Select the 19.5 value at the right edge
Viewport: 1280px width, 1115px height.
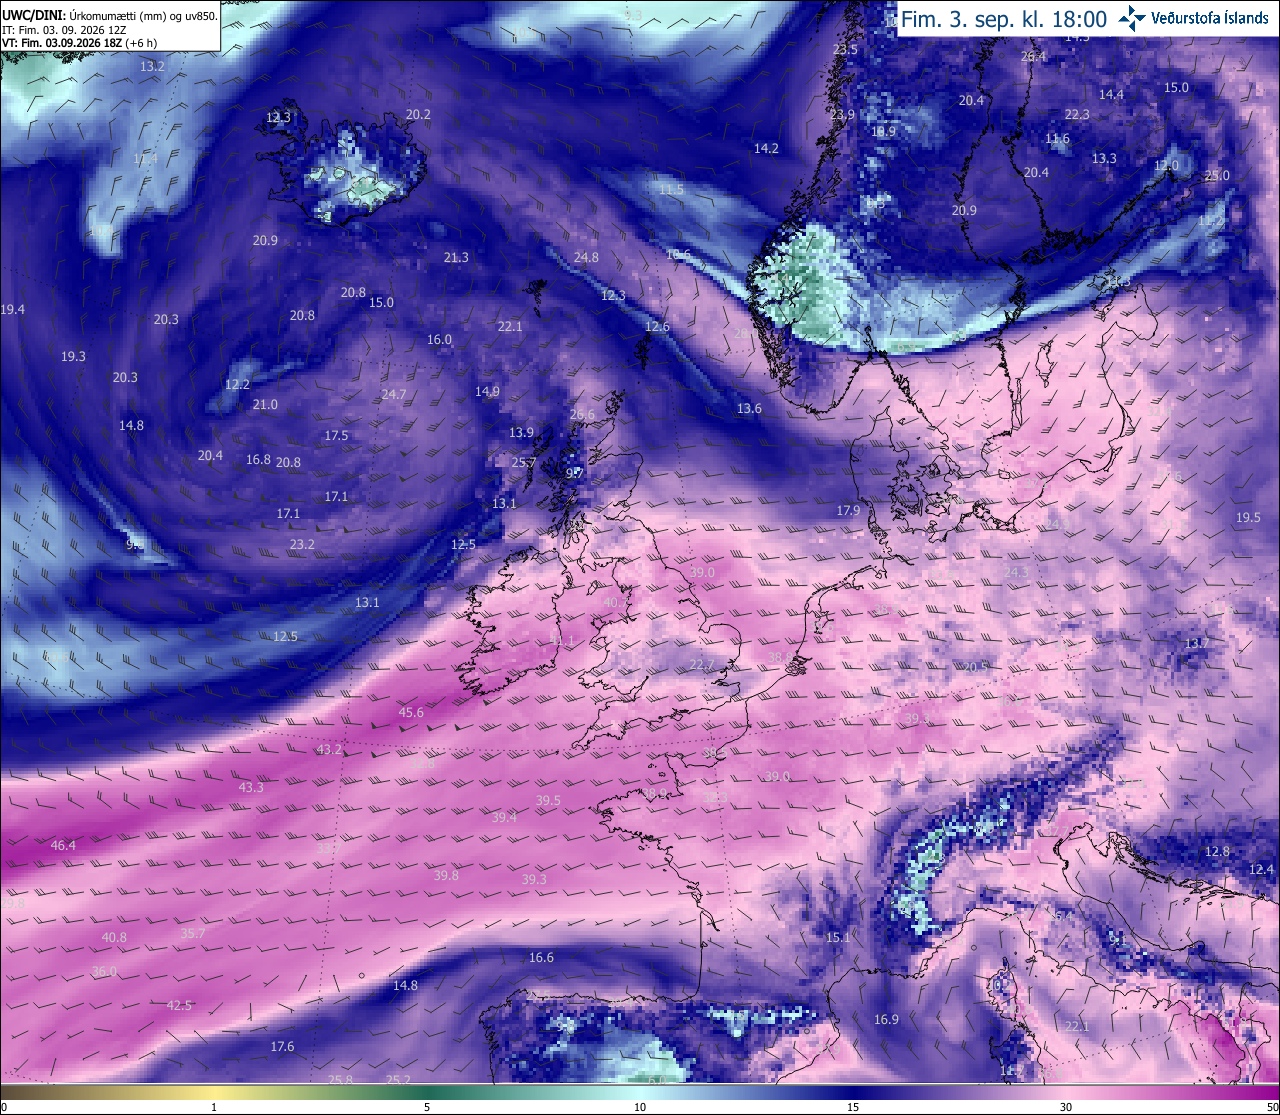tap(1248, 518)
